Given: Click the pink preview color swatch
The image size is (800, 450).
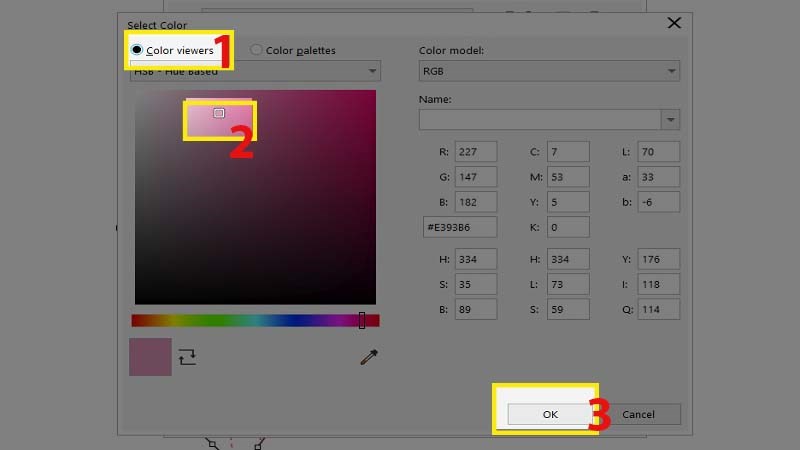Looking at the screenshot, I should tap(150, 357).
